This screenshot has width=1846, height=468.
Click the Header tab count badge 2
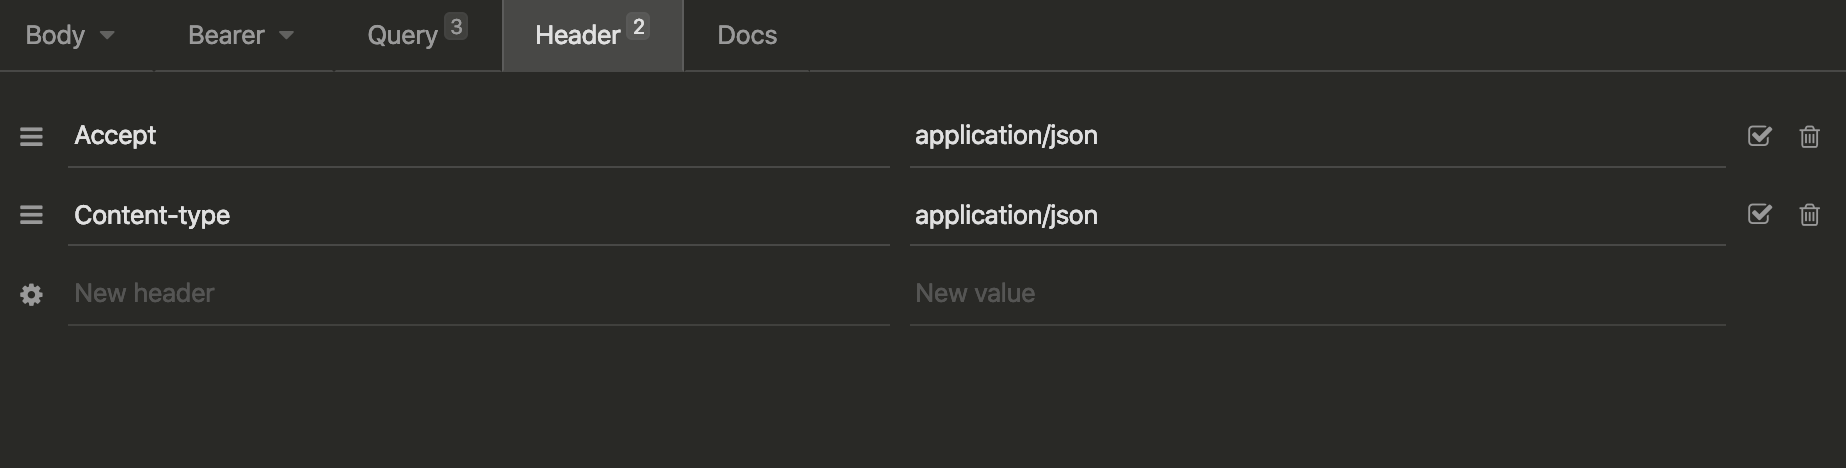[638, 27]
